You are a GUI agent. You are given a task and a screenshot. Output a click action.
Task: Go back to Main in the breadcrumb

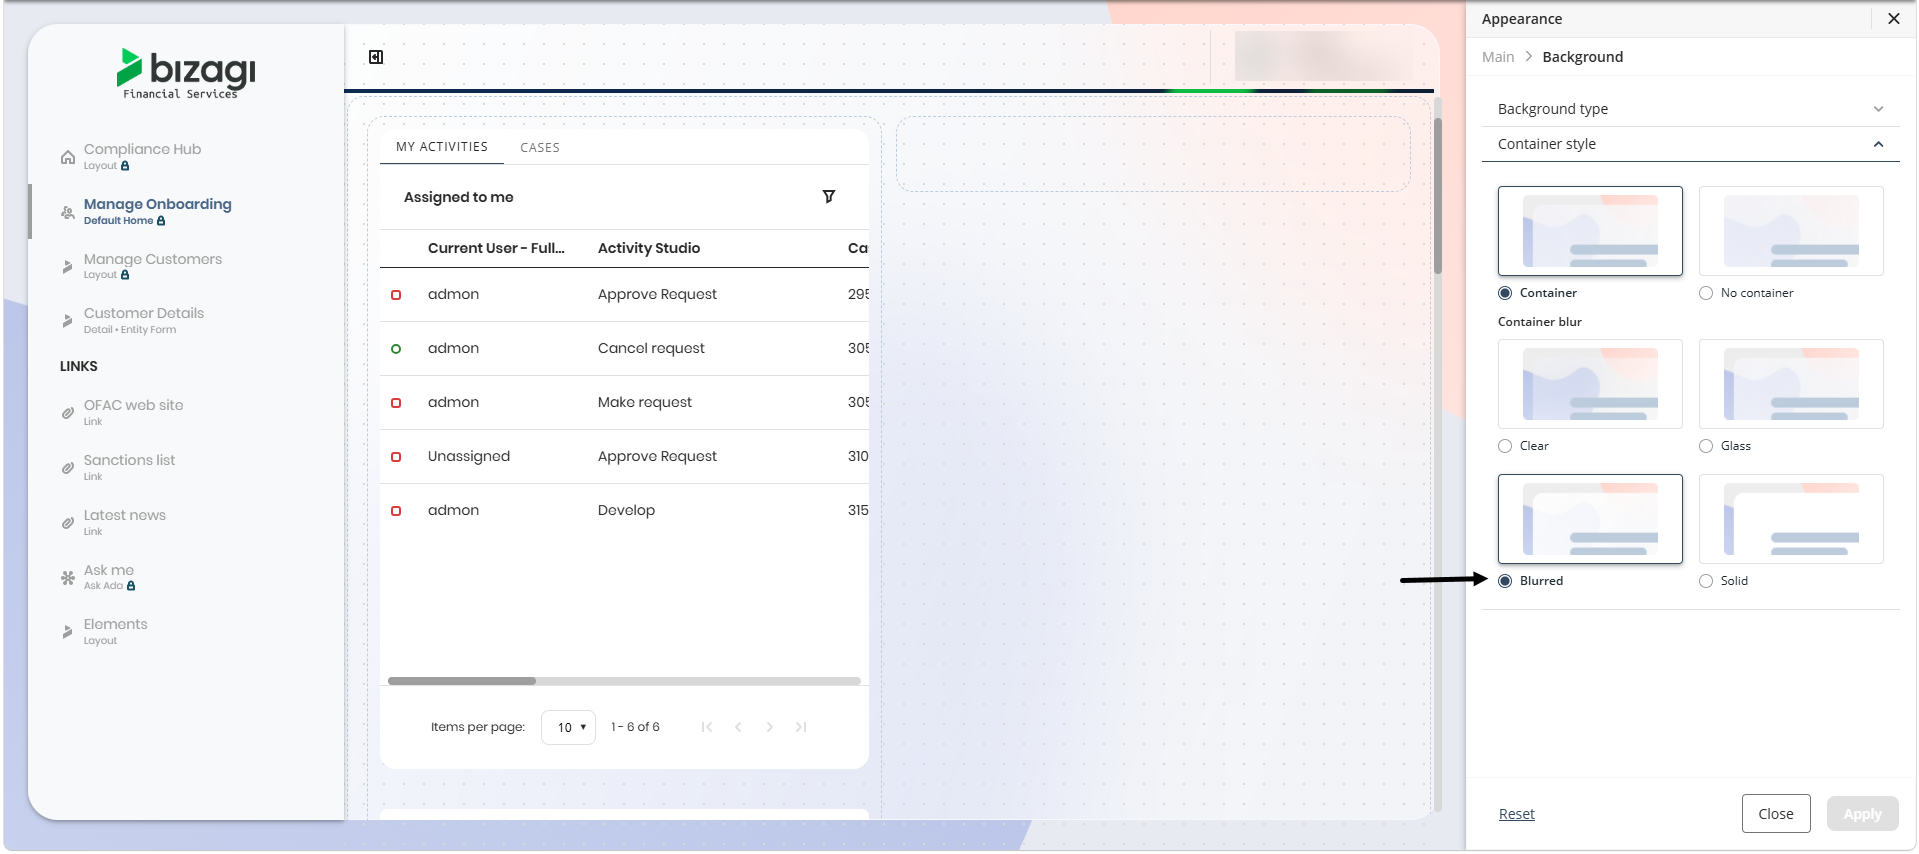(x=1498, y=57)
